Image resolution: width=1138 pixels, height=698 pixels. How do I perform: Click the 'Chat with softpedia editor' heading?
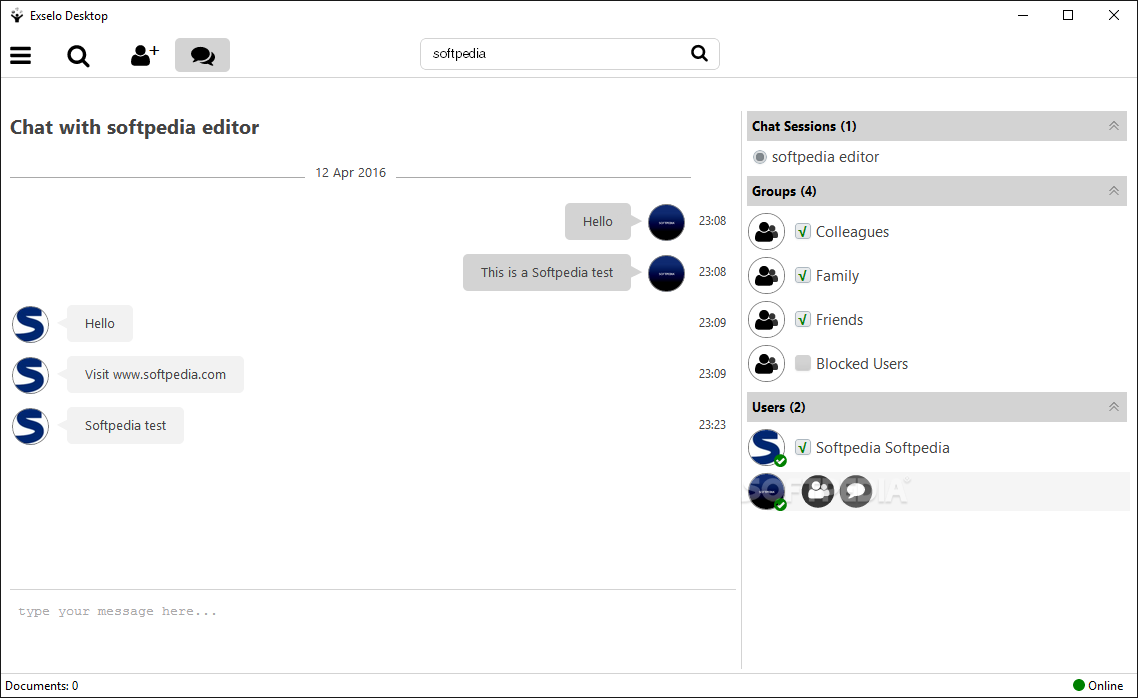(134, 127)
